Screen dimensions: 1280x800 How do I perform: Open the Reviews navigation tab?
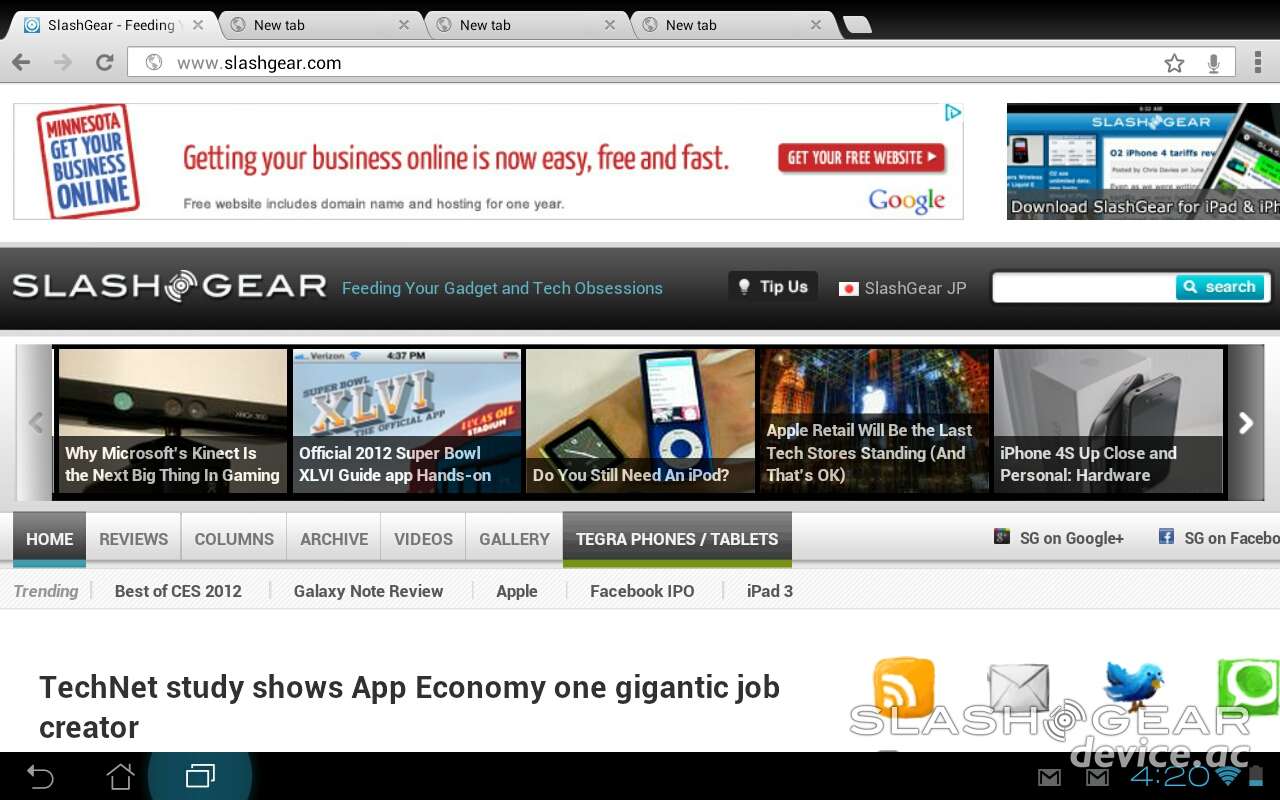133,539
